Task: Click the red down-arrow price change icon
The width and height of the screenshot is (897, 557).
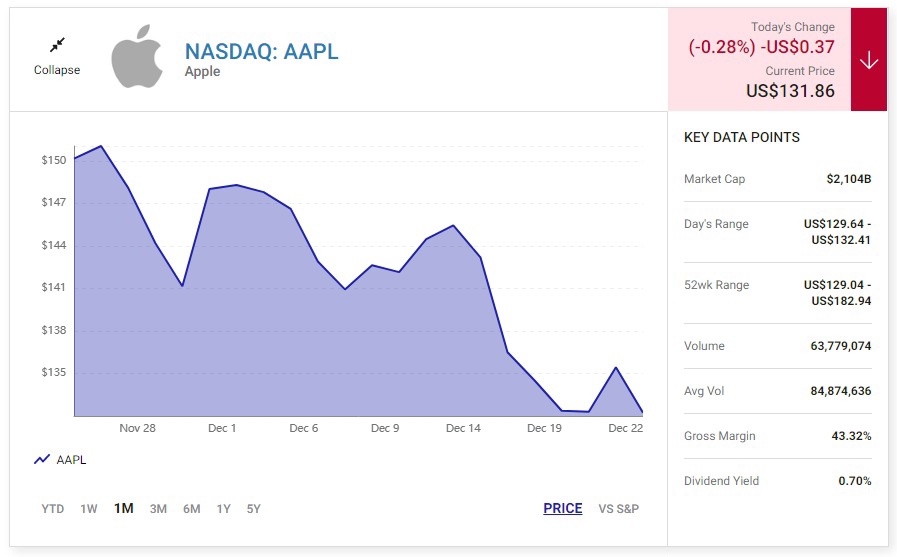Action: 868,60
